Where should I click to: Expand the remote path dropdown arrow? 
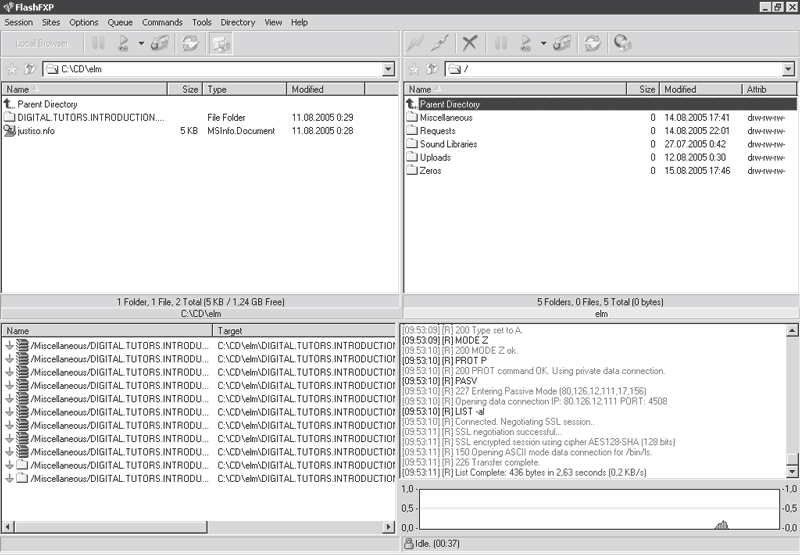[x=789, y=69]
